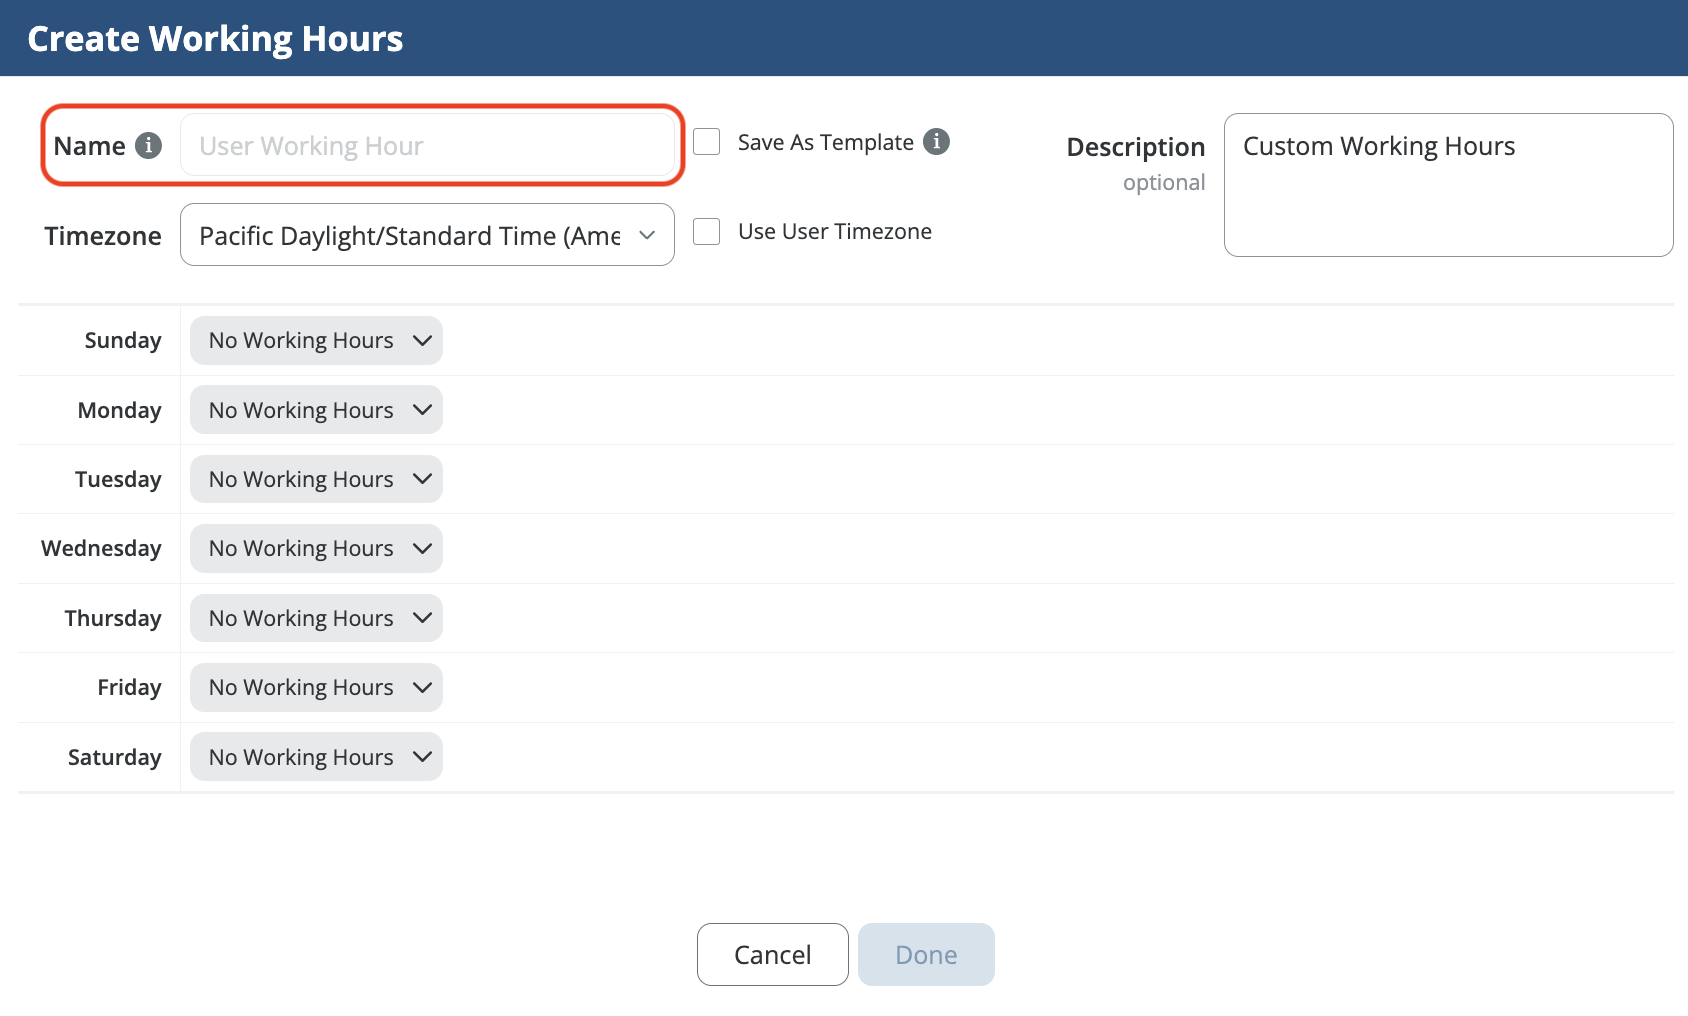
Task: Click the Description label
Action: (1135, 147)
